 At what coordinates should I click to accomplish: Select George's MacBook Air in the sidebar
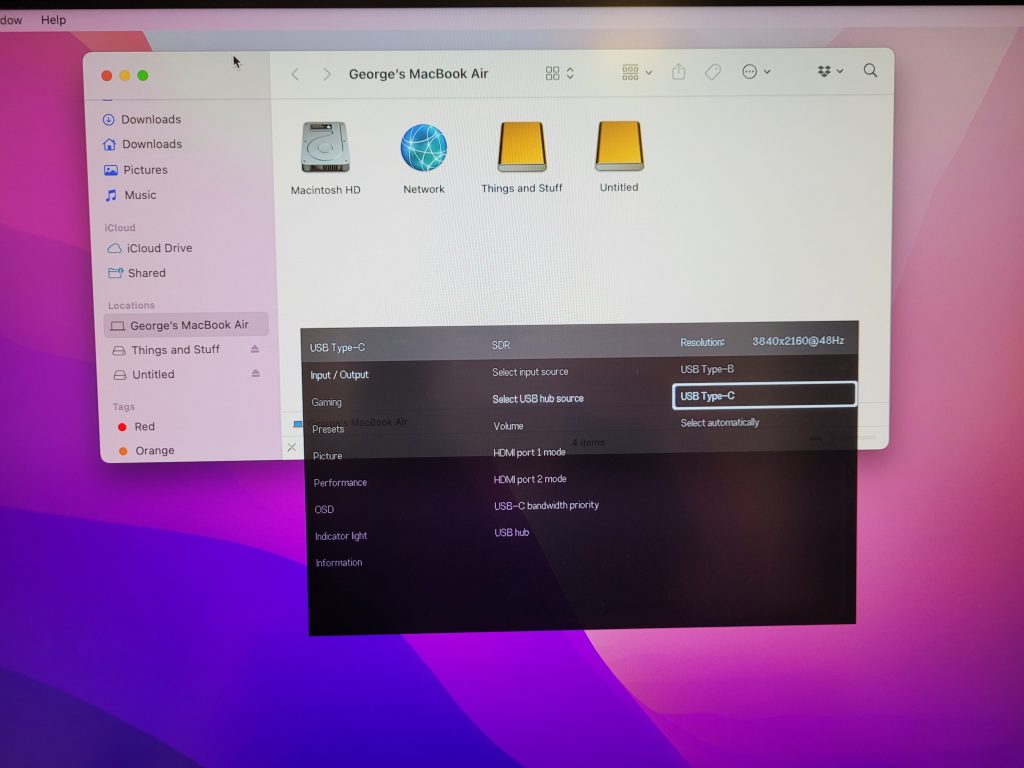[185, 325]
